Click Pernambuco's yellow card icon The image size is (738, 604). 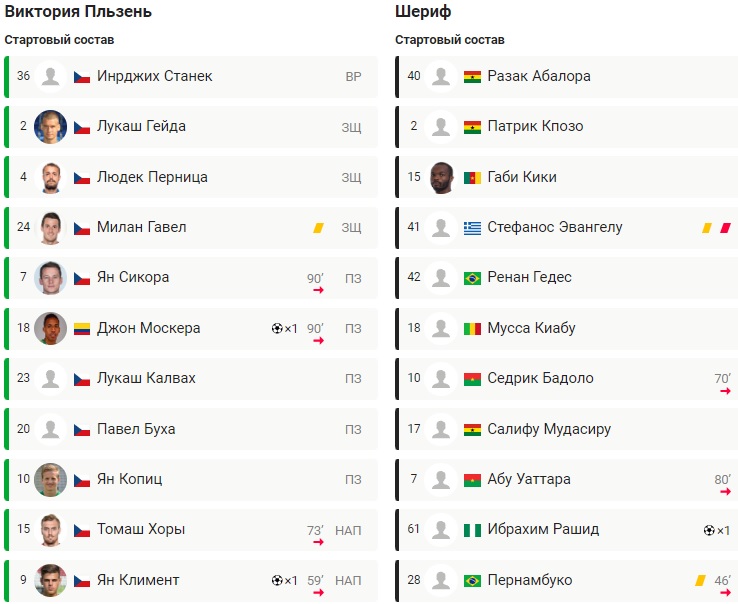coord(700,580)
